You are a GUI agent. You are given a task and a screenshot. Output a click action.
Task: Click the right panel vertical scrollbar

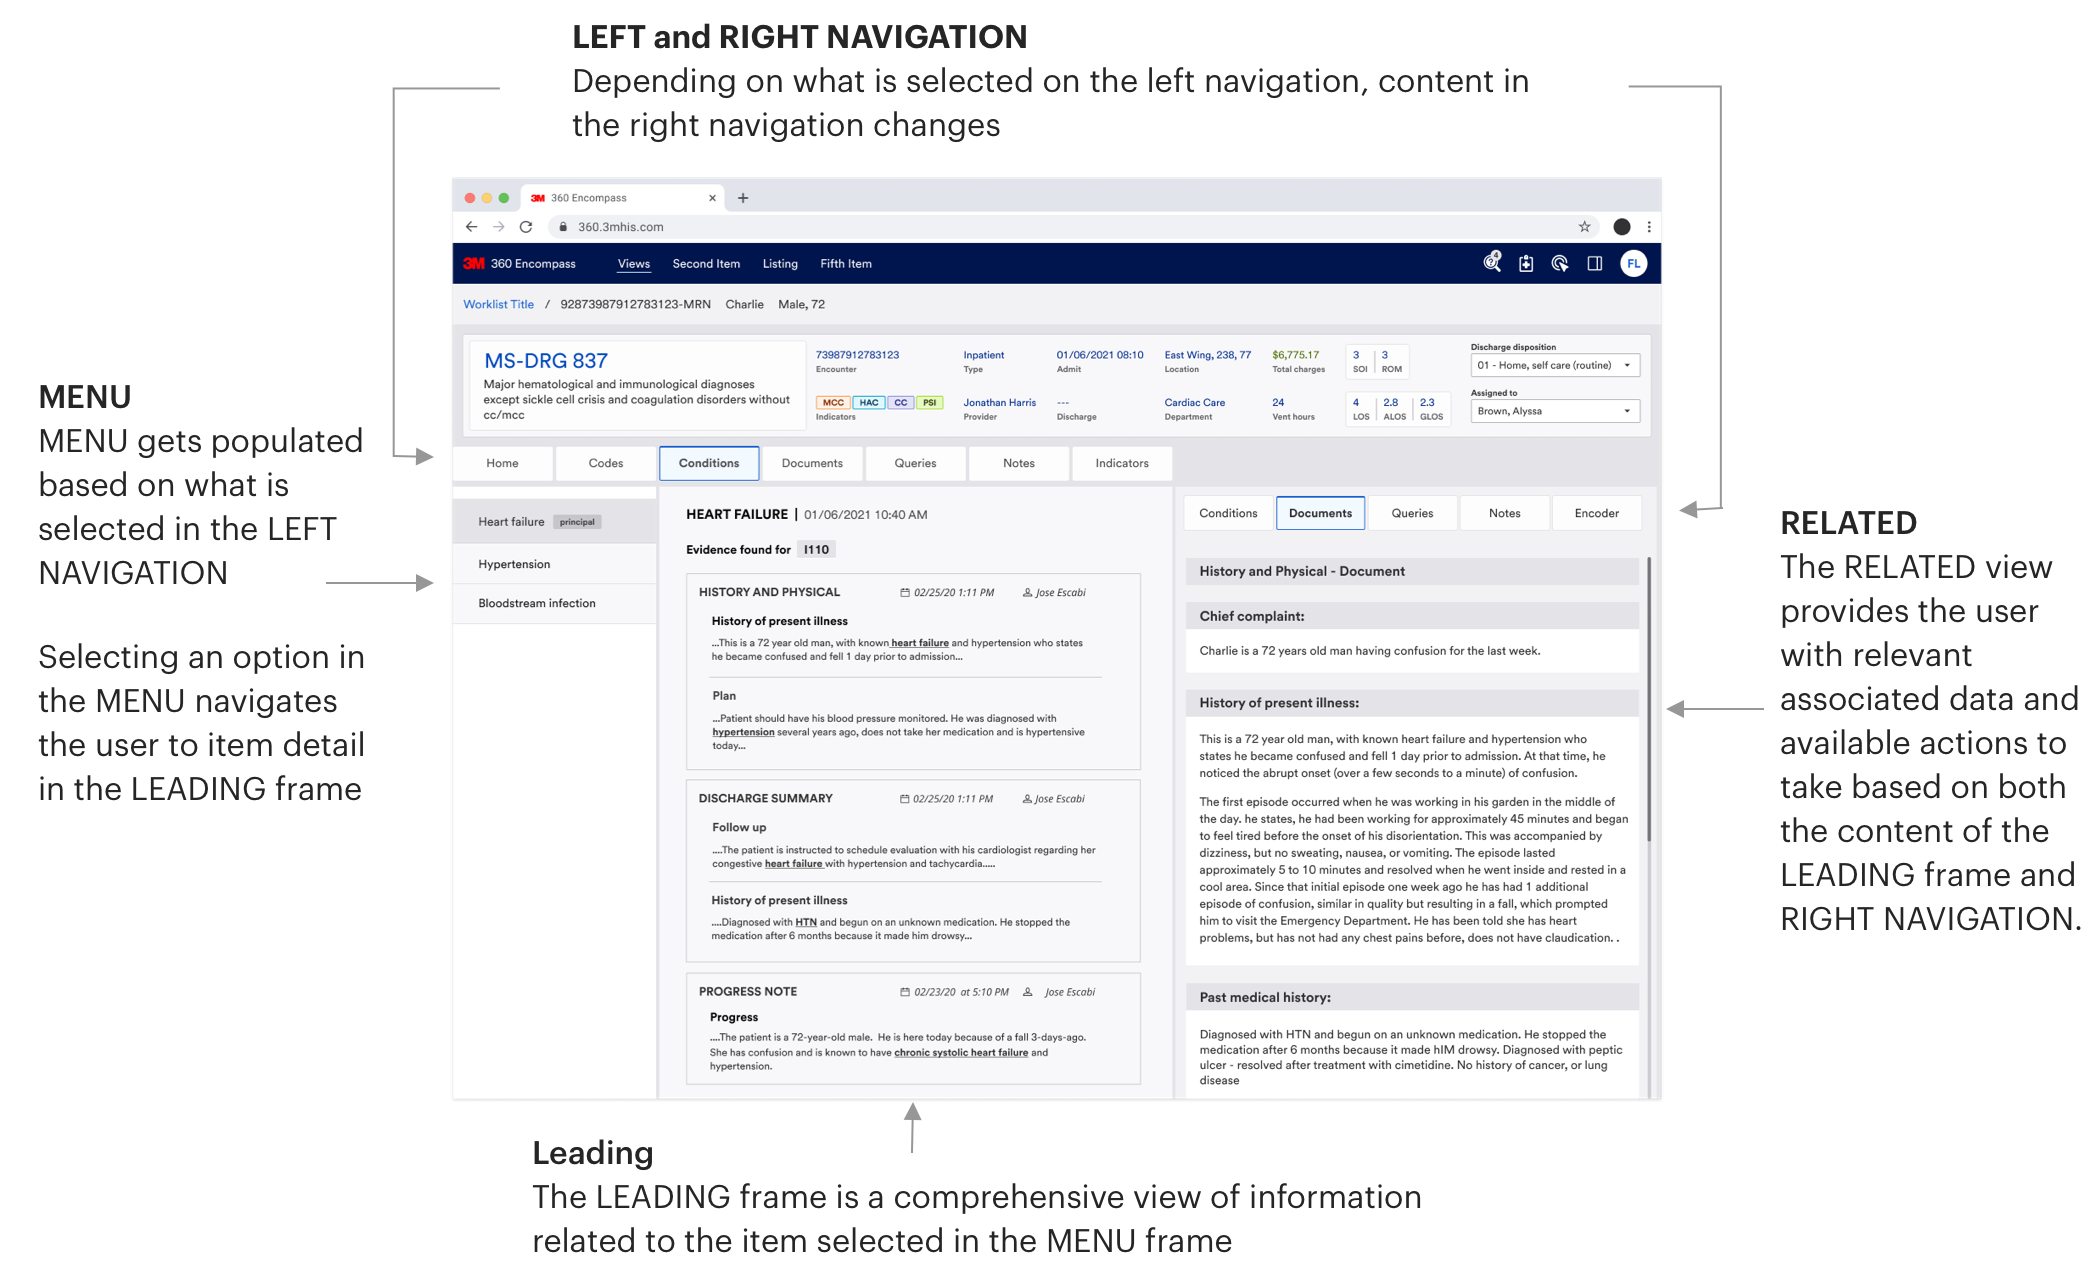pyautogui.click(x=1648, y=700)
